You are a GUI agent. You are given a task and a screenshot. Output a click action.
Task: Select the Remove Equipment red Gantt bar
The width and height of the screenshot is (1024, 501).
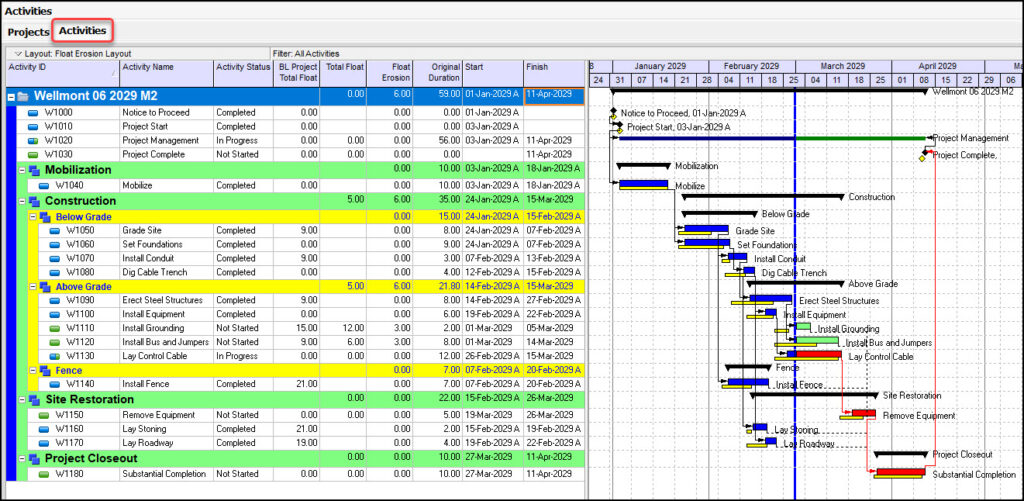click(863, 413)
